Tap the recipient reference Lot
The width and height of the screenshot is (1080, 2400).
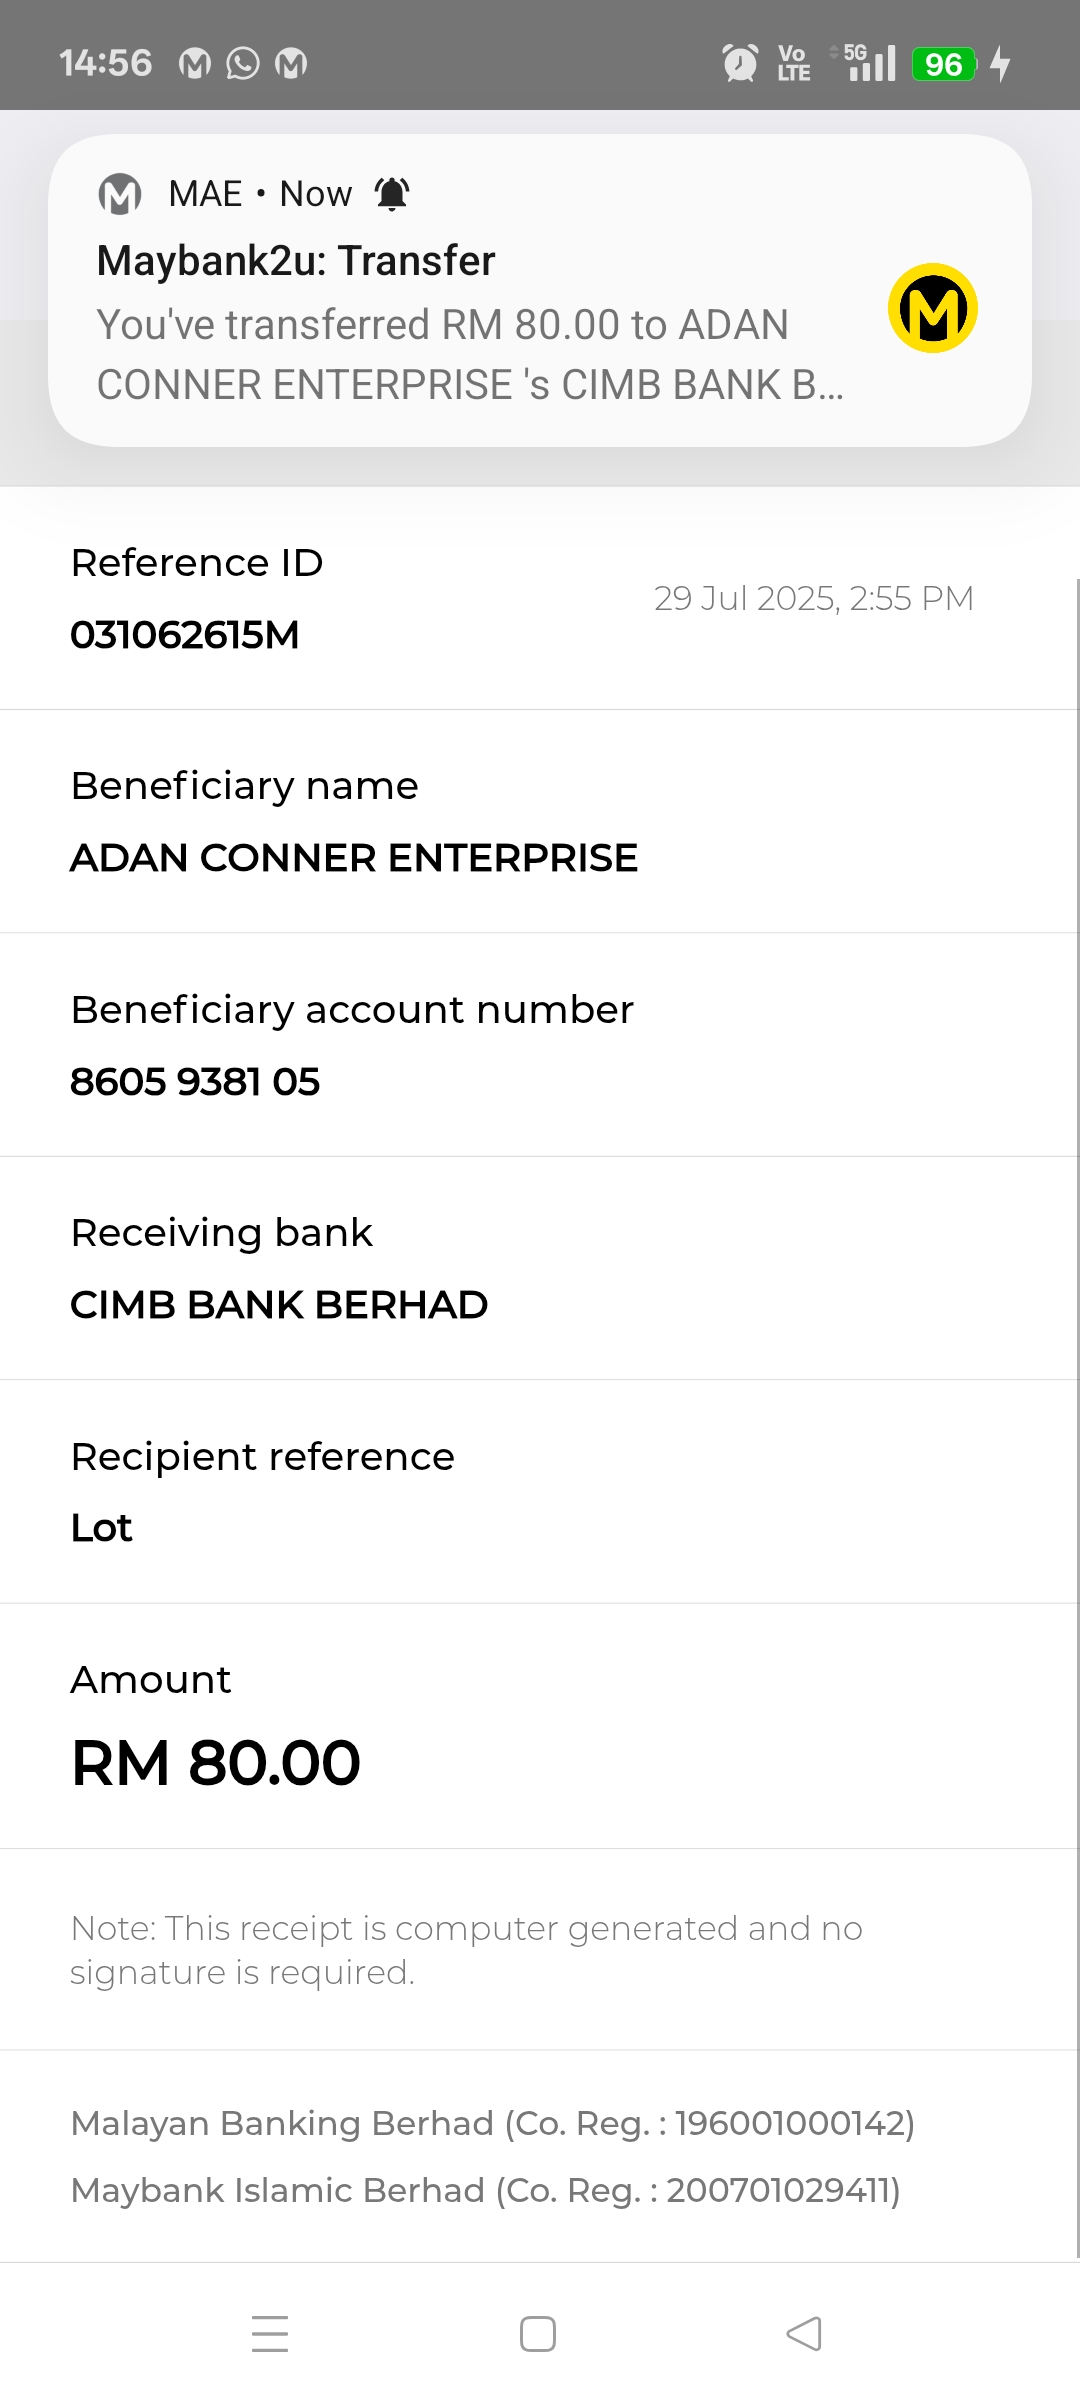(x=102, y=1528)
